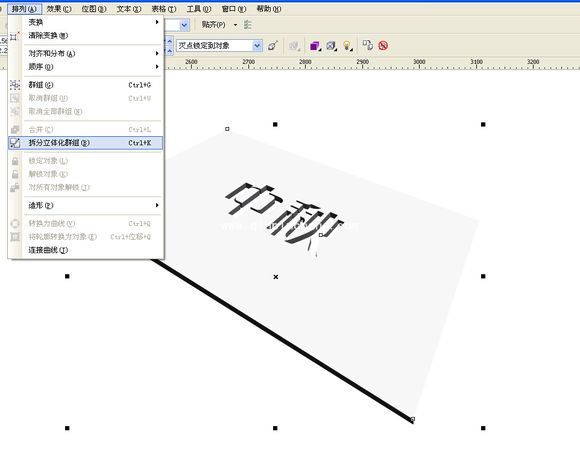The image size is (580, 452).
Task: Choose 连接曲线 (Join Curves) menu entry
Action: pos(85,250)
